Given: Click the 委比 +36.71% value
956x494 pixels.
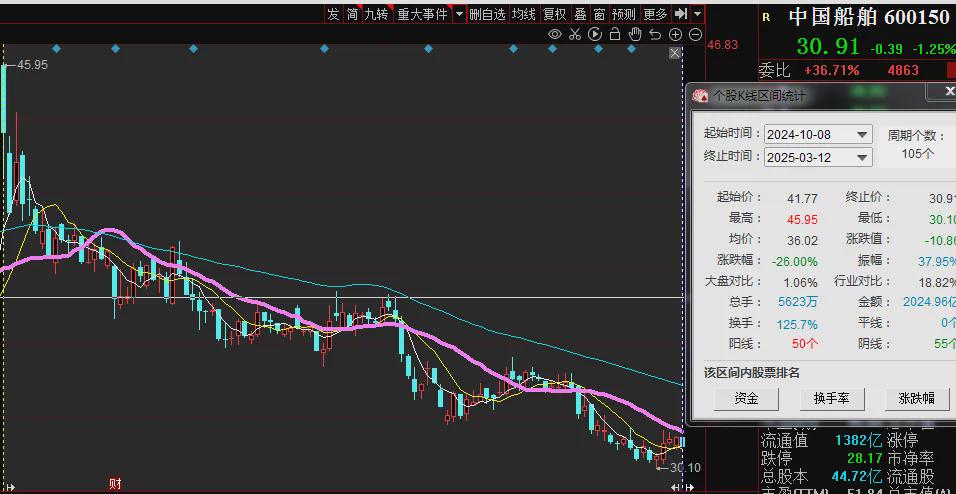Looking at the screenshot, I should (x=832, y=70).
